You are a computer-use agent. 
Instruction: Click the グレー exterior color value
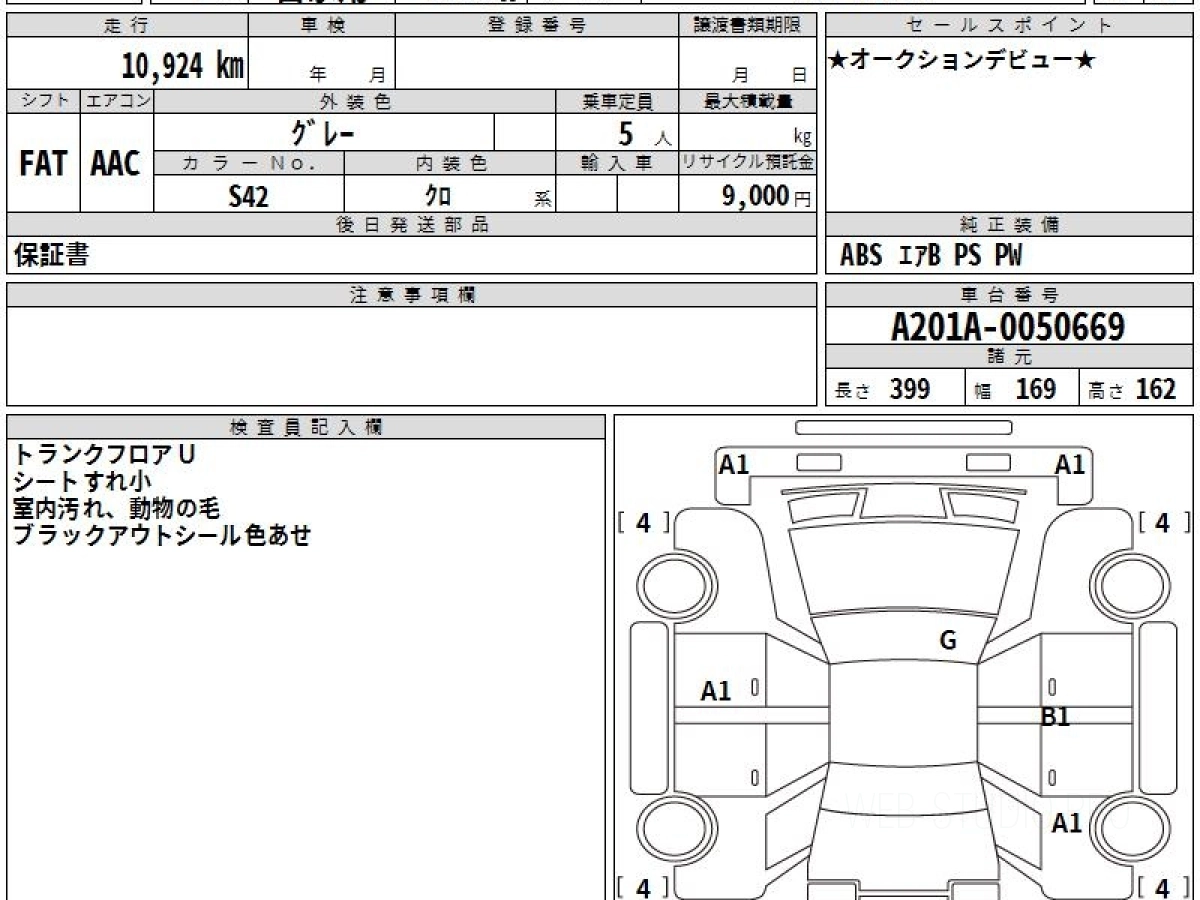tap(323, 132)
